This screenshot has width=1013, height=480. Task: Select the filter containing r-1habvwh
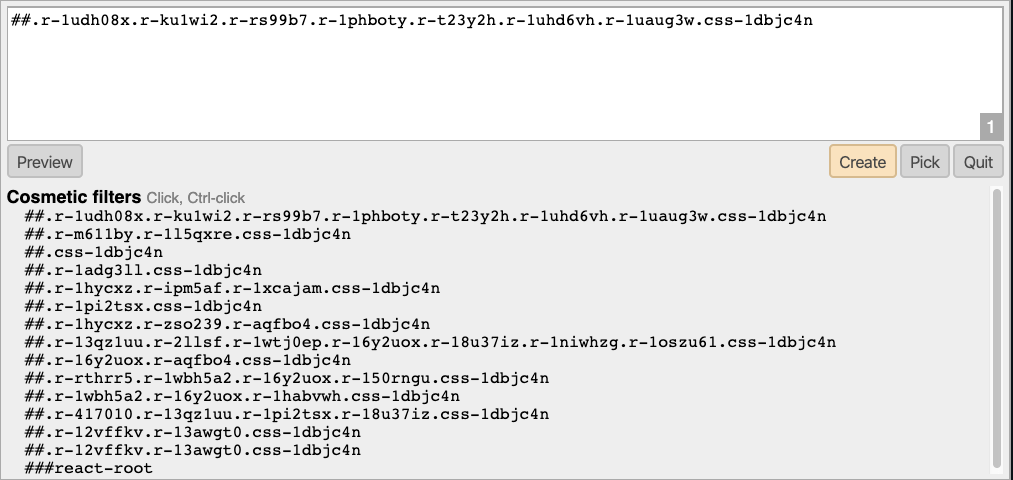pos(242,396)
